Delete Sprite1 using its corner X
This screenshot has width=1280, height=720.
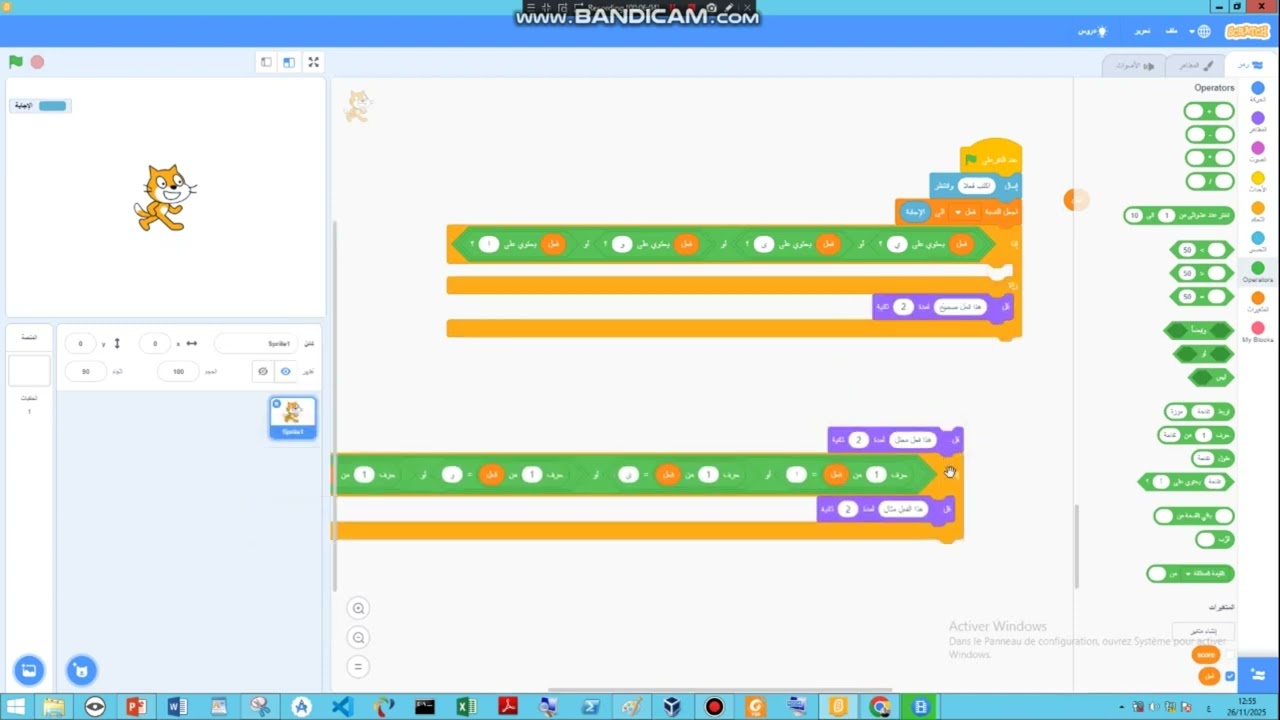coord(277,404)
